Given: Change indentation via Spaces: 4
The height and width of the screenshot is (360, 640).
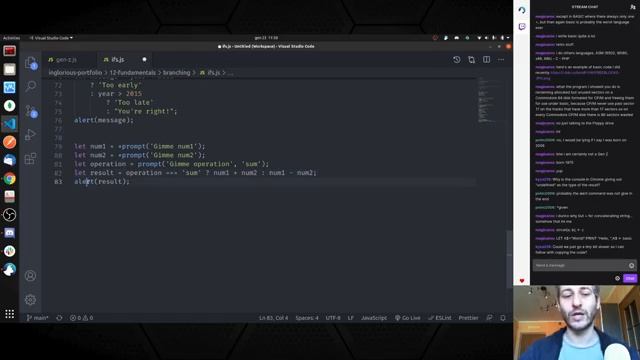Looking at the screenshot, I should [307, 318].
